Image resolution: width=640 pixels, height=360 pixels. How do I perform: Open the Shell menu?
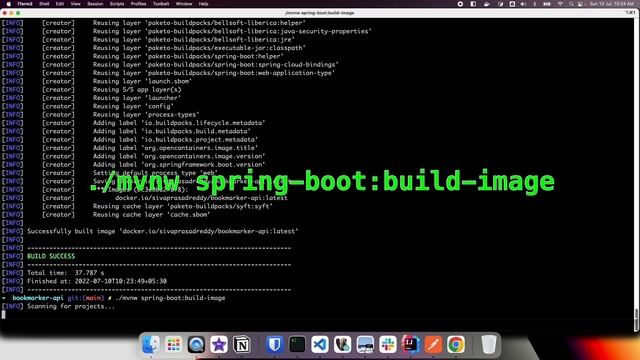click(44, 4)
